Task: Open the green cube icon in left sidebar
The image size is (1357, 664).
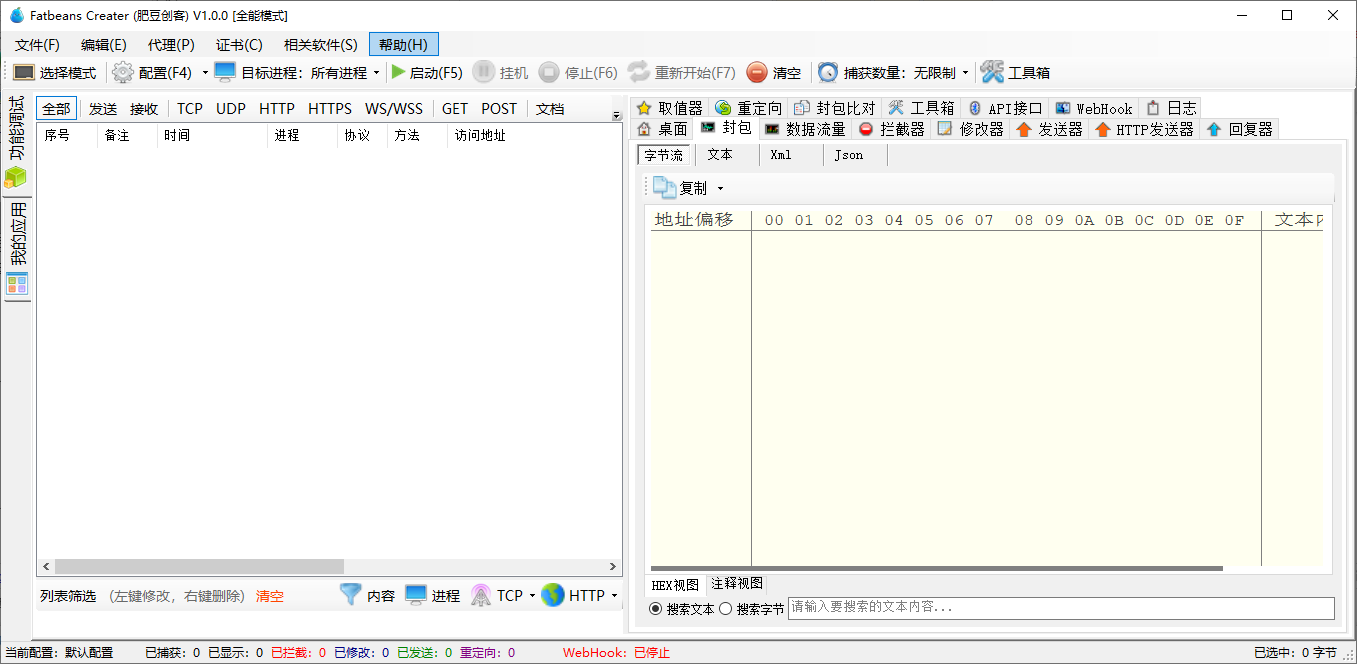Action: pos(16,178)
